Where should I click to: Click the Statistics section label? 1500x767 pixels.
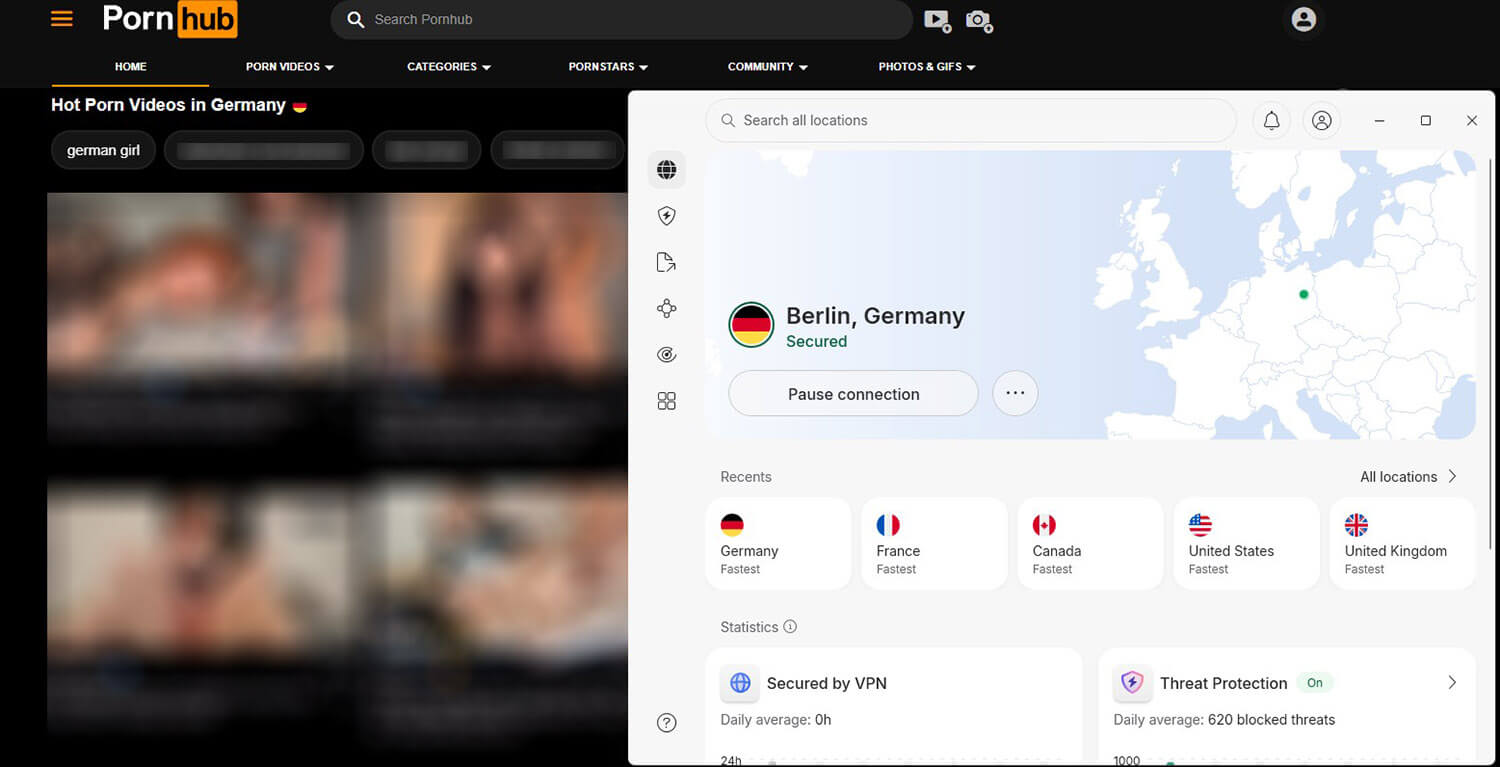coord(749,627)
